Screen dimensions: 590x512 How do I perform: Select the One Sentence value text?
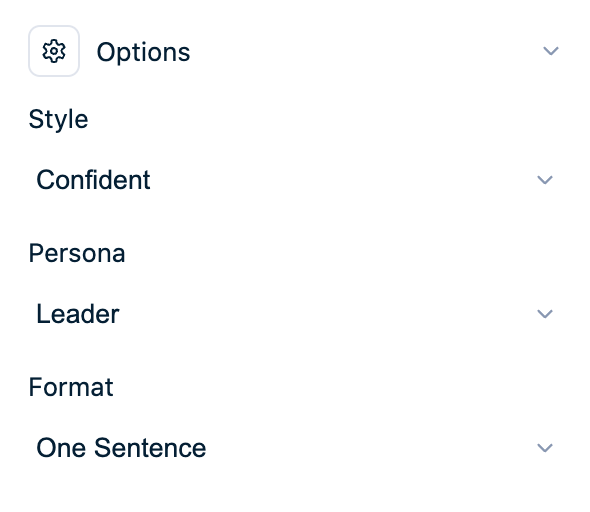[x=121, y=448]
